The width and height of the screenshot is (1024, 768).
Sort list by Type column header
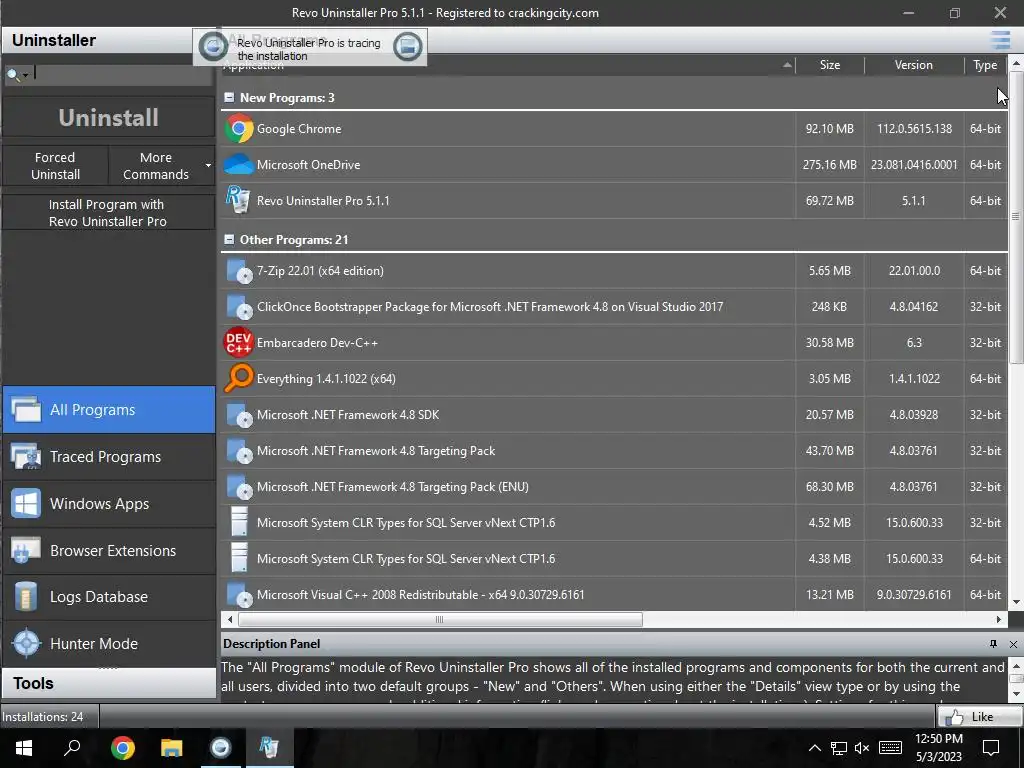985,65
